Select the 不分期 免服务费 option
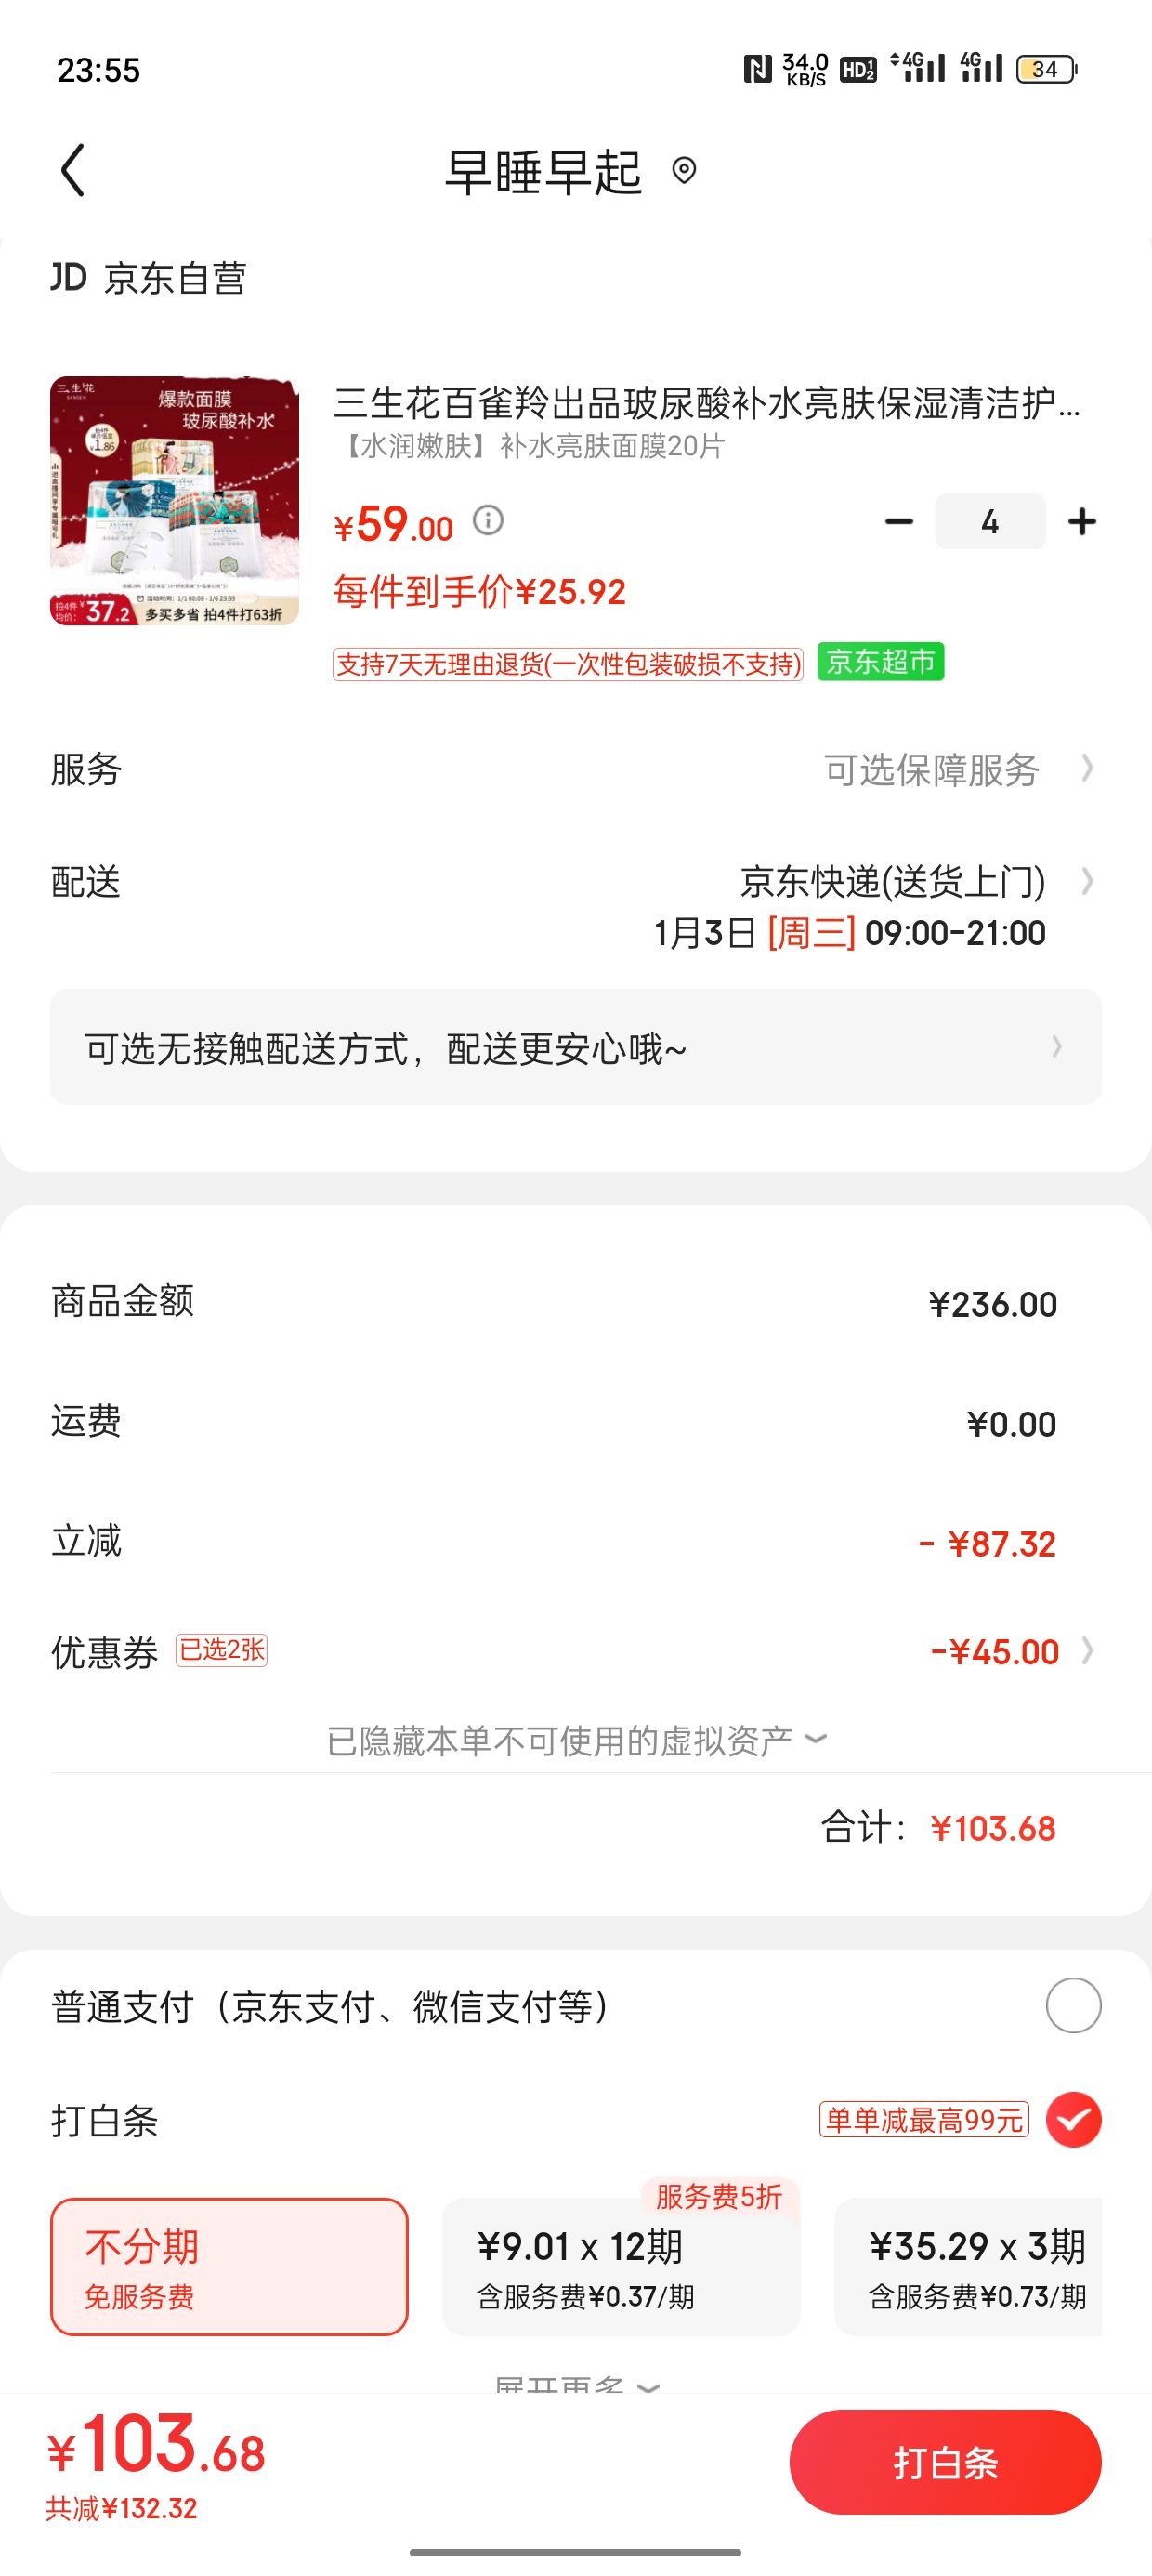The height and width of the screenshot is (2576, 1152). click(229, 2267)
